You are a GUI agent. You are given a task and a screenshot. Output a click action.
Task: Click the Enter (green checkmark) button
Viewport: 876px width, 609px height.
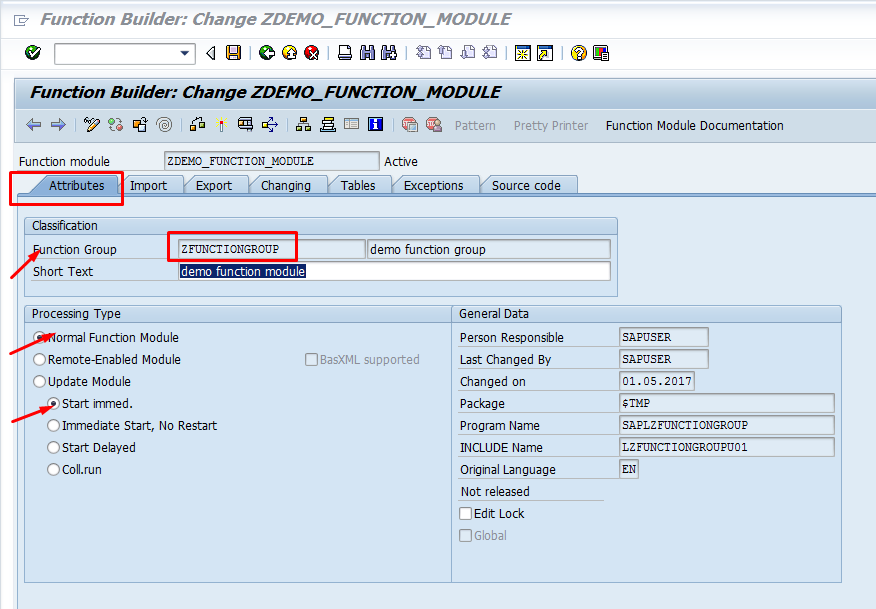tap(31, 53)
